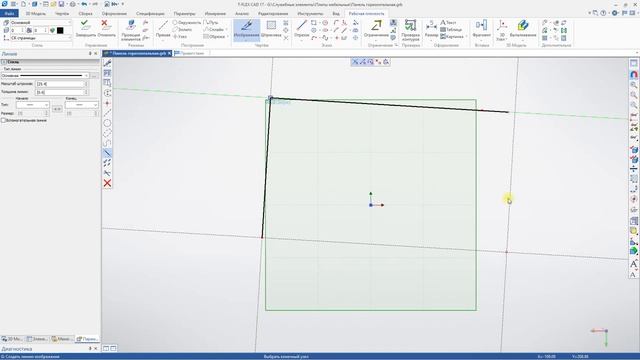Viewport: 640px width, 360px height.
Task: Pin the Линия properties panel
Action: click(90, 53)
